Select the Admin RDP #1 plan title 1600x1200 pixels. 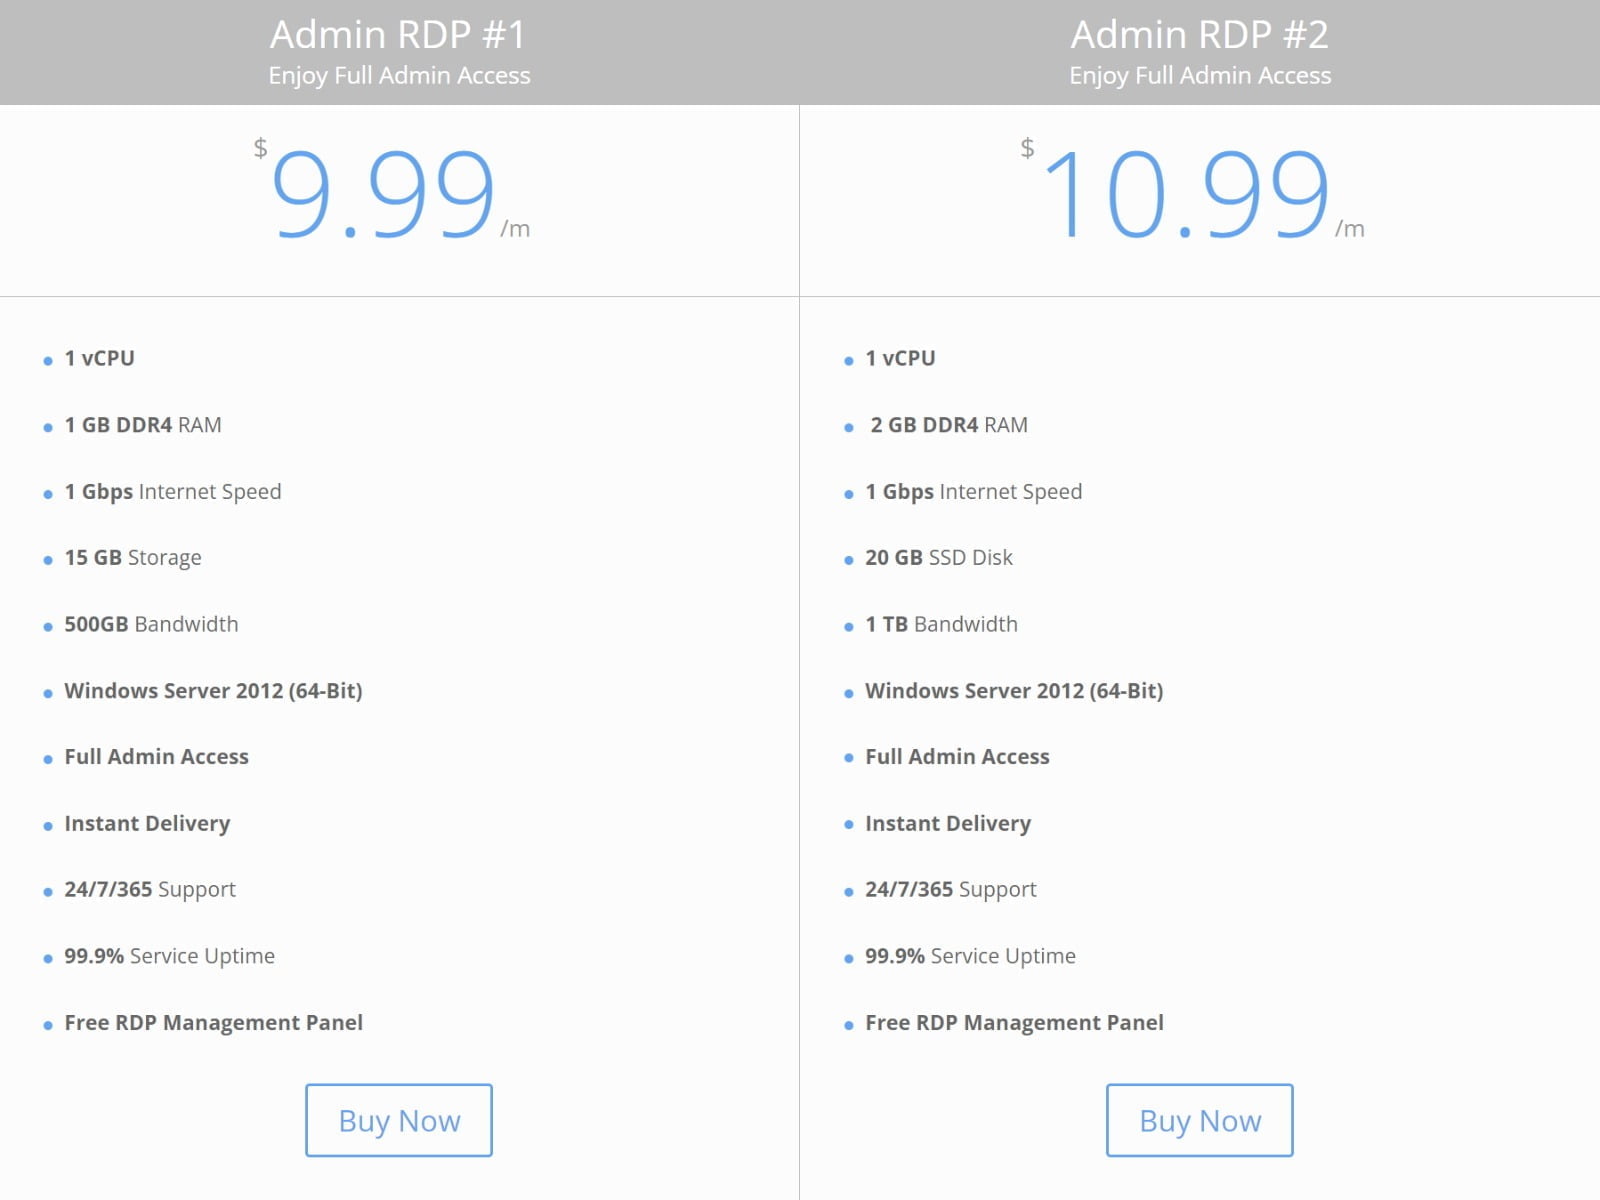(399, 34)
